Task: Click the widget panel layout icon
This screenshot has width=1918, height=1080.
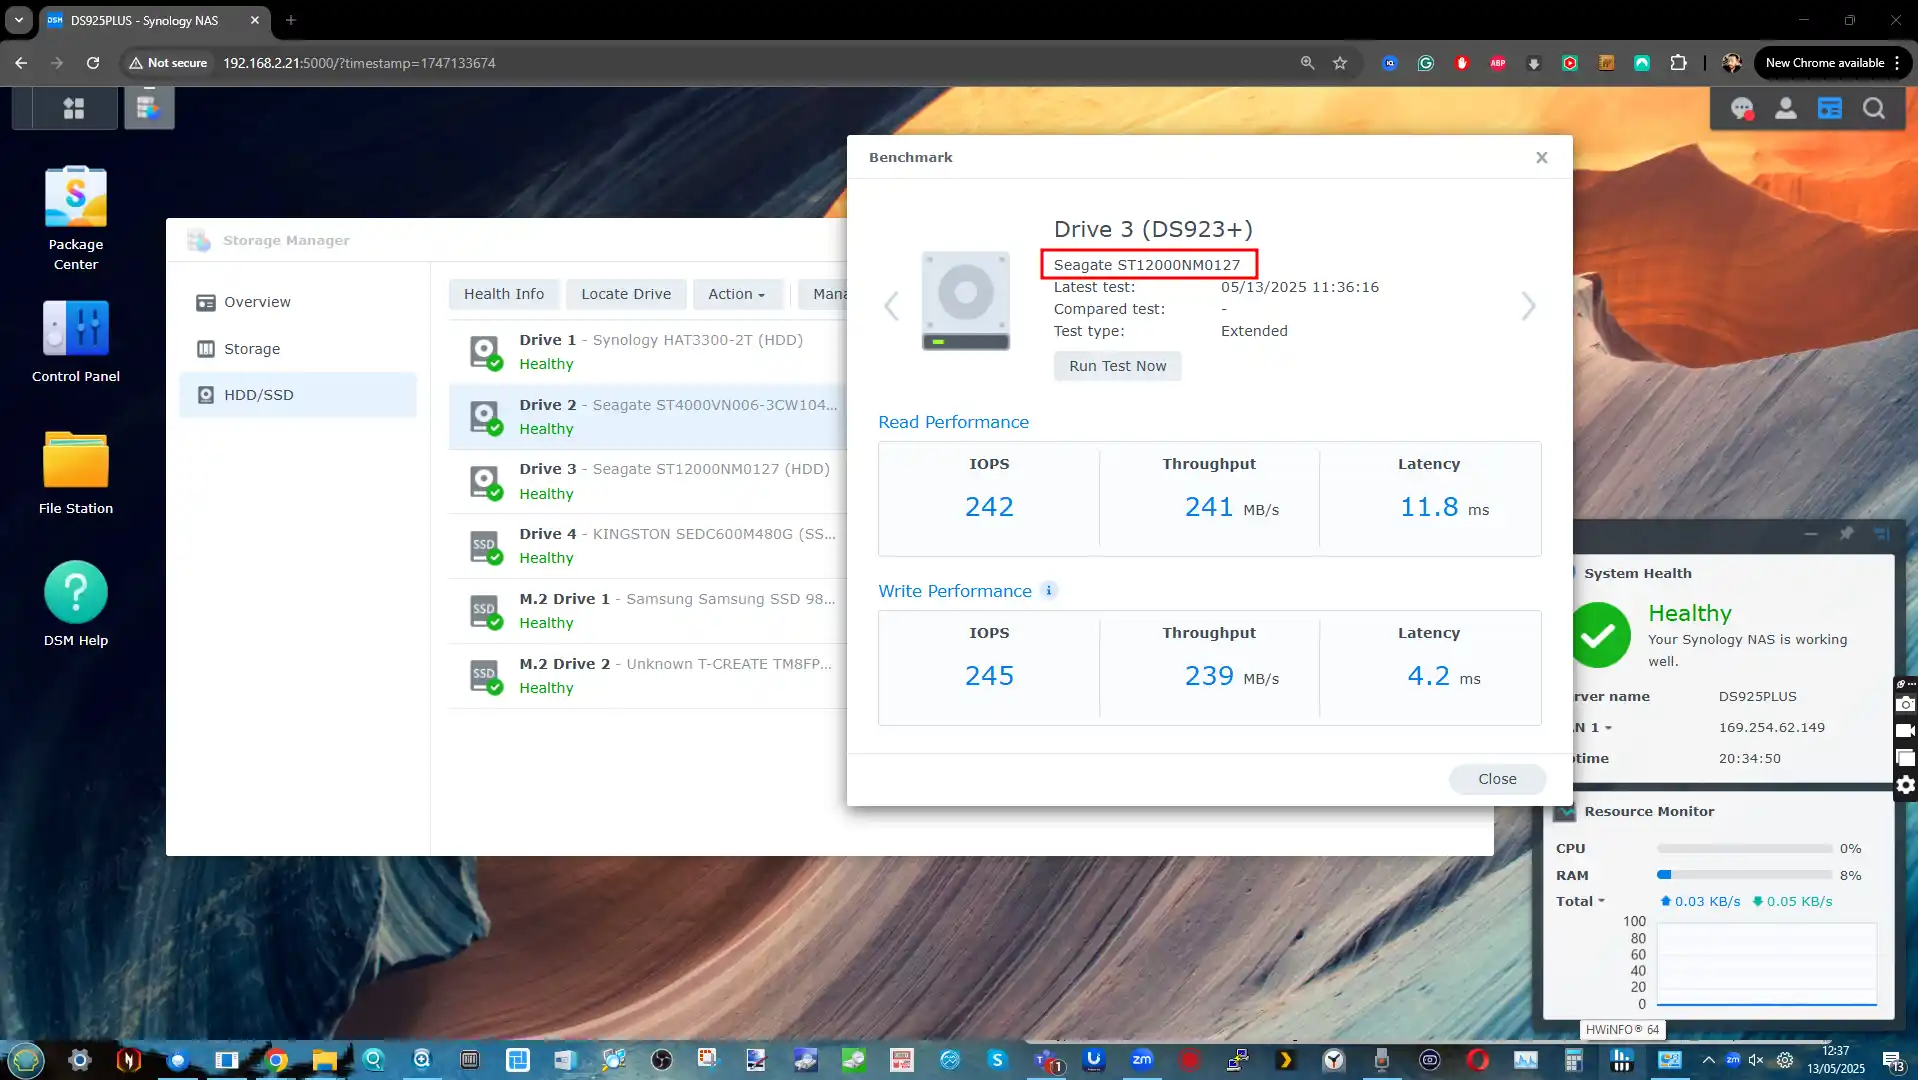Action: [1882, 533]
